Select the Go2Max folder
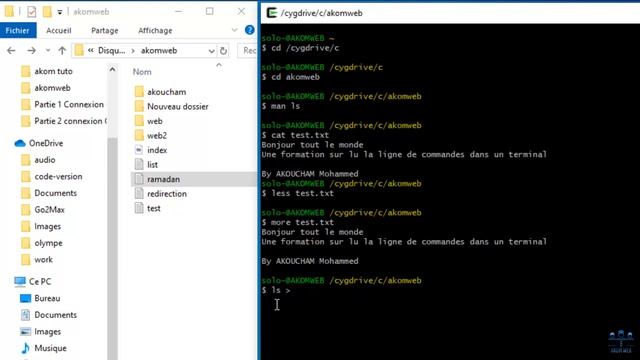640x360 pixels. tap(49, 210)
